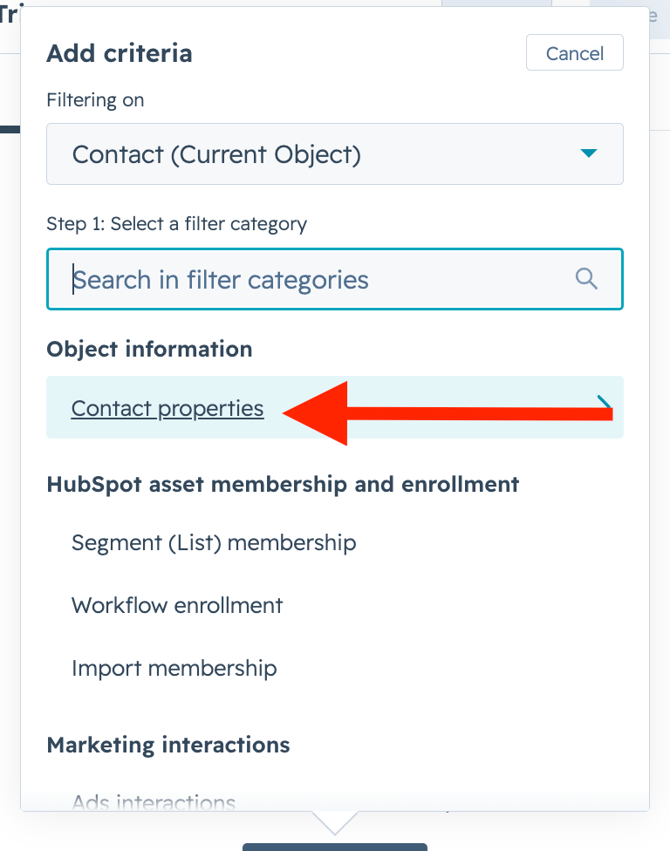Click the Marketing interactions section heading
Screen dimensions: 670x851
click(168, 745)
